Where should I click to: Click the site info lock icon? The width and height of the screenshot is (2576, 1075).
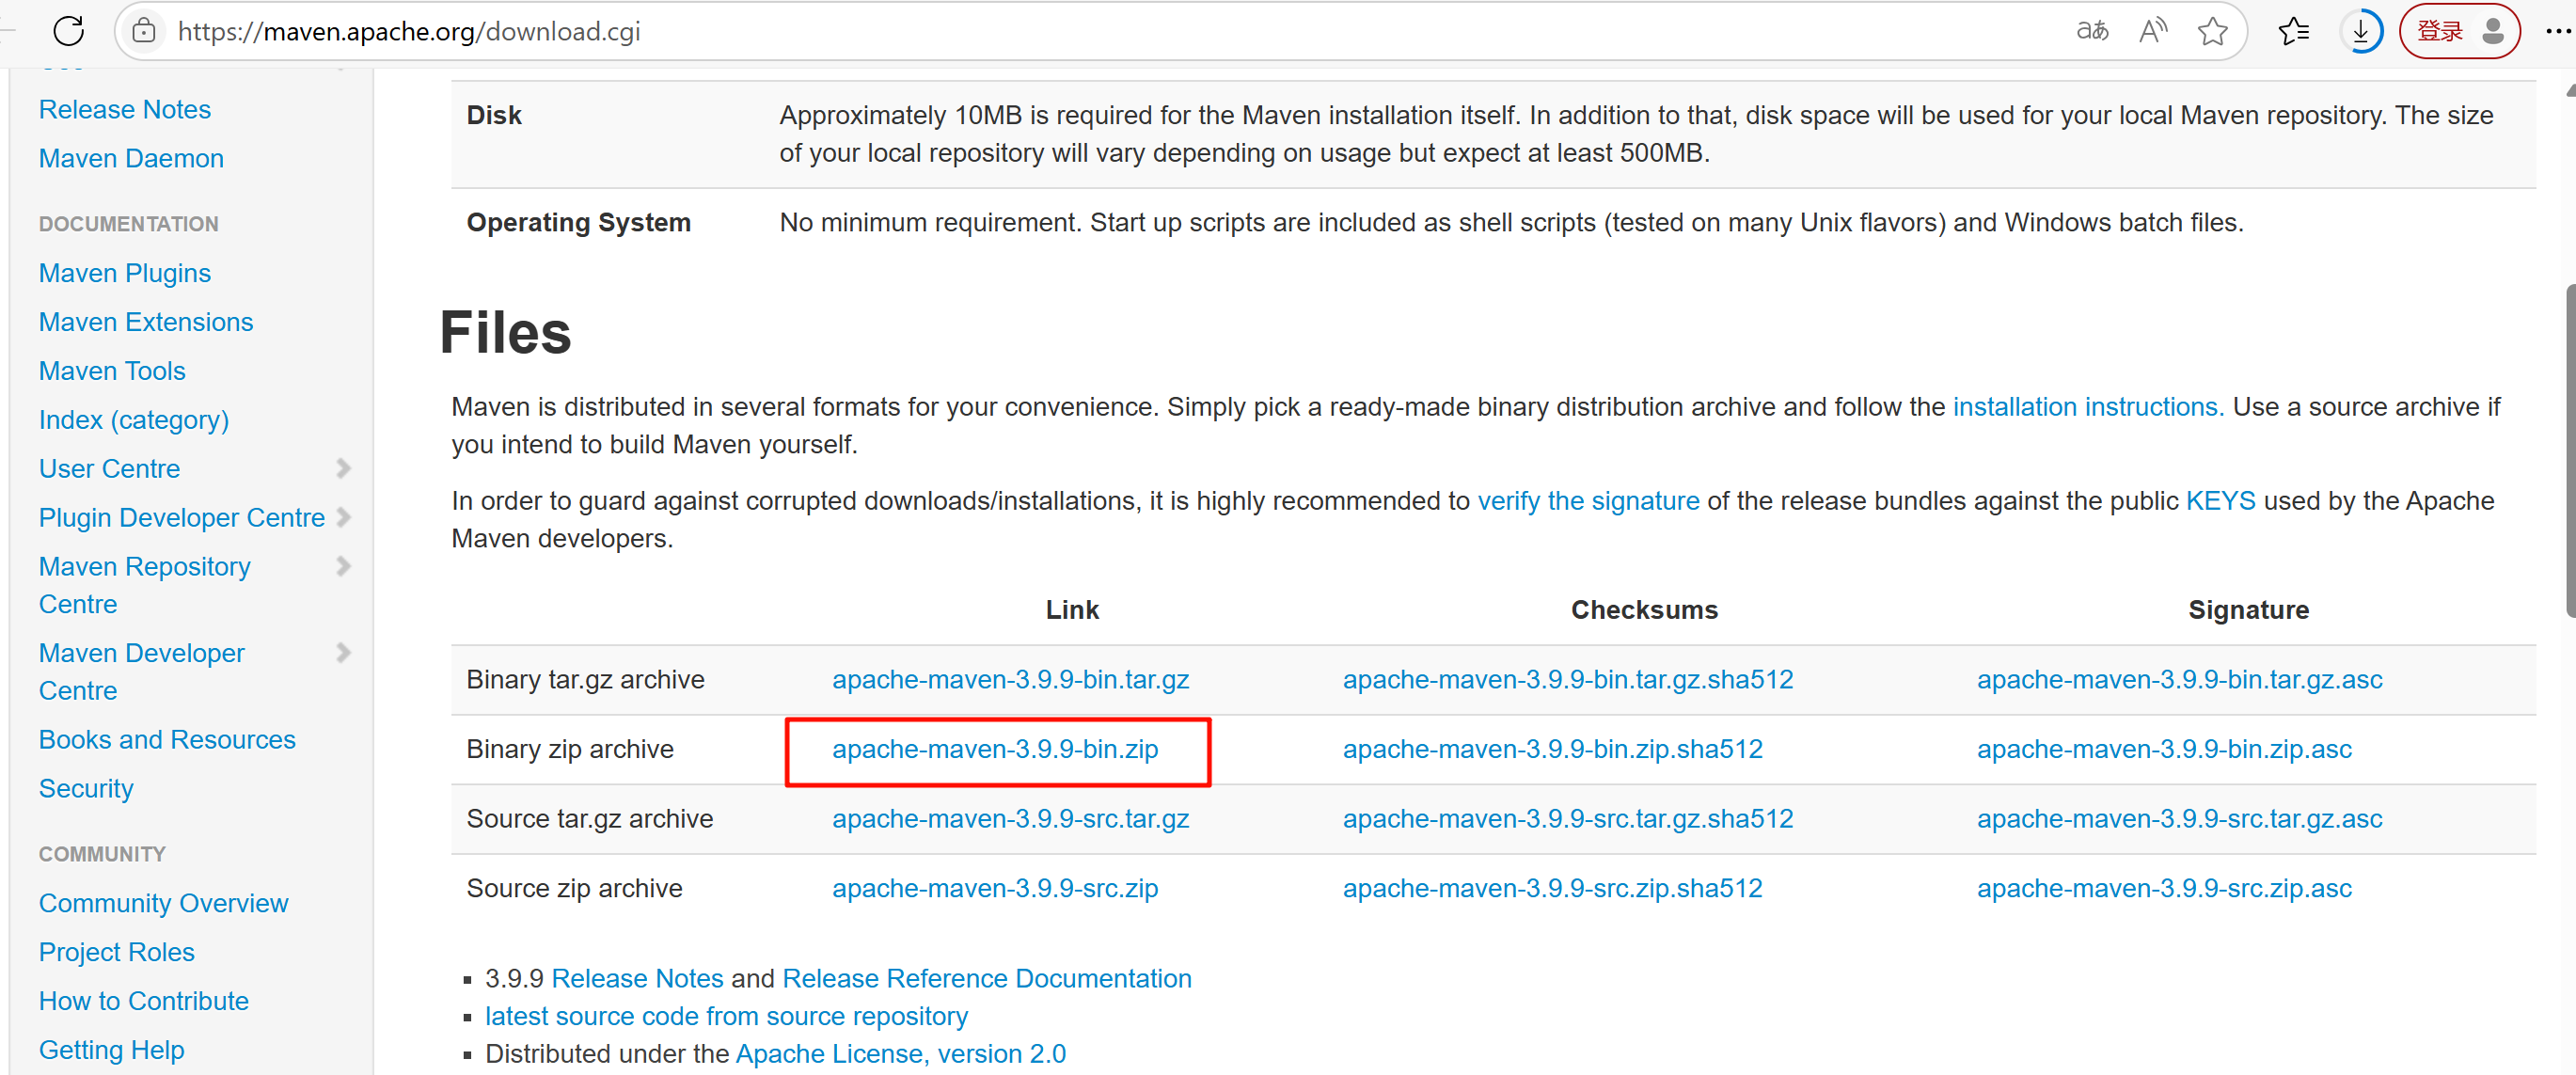tap(144, 31)
